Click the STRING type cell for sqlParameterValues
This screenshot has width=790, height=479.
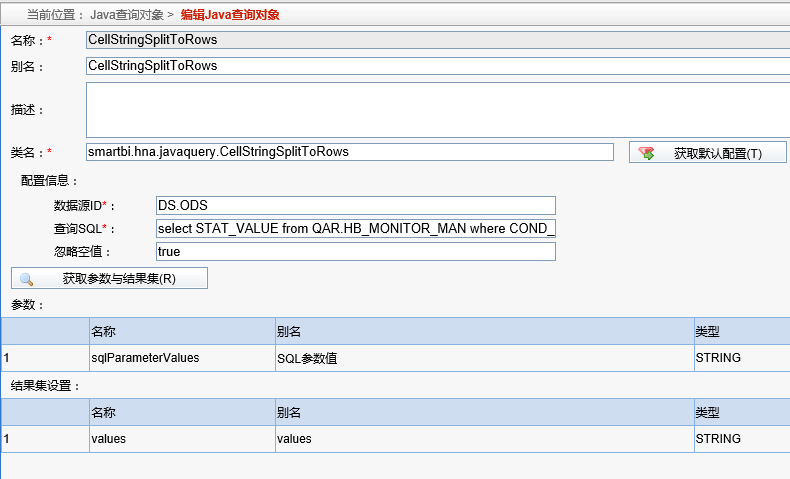point(742,358)
